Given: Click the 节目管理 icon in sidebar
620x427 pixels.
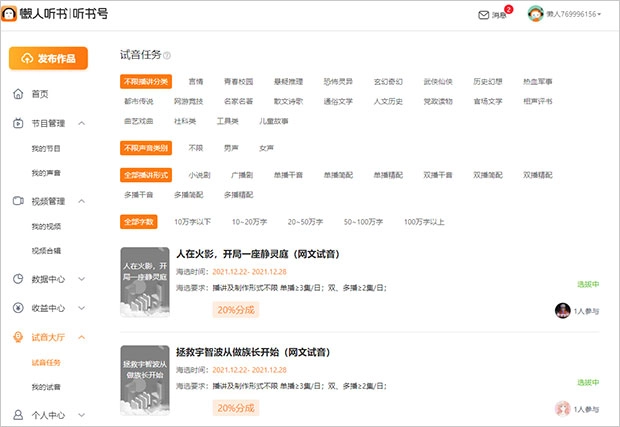Looking at the screenshot, I should tap(18, 123).
